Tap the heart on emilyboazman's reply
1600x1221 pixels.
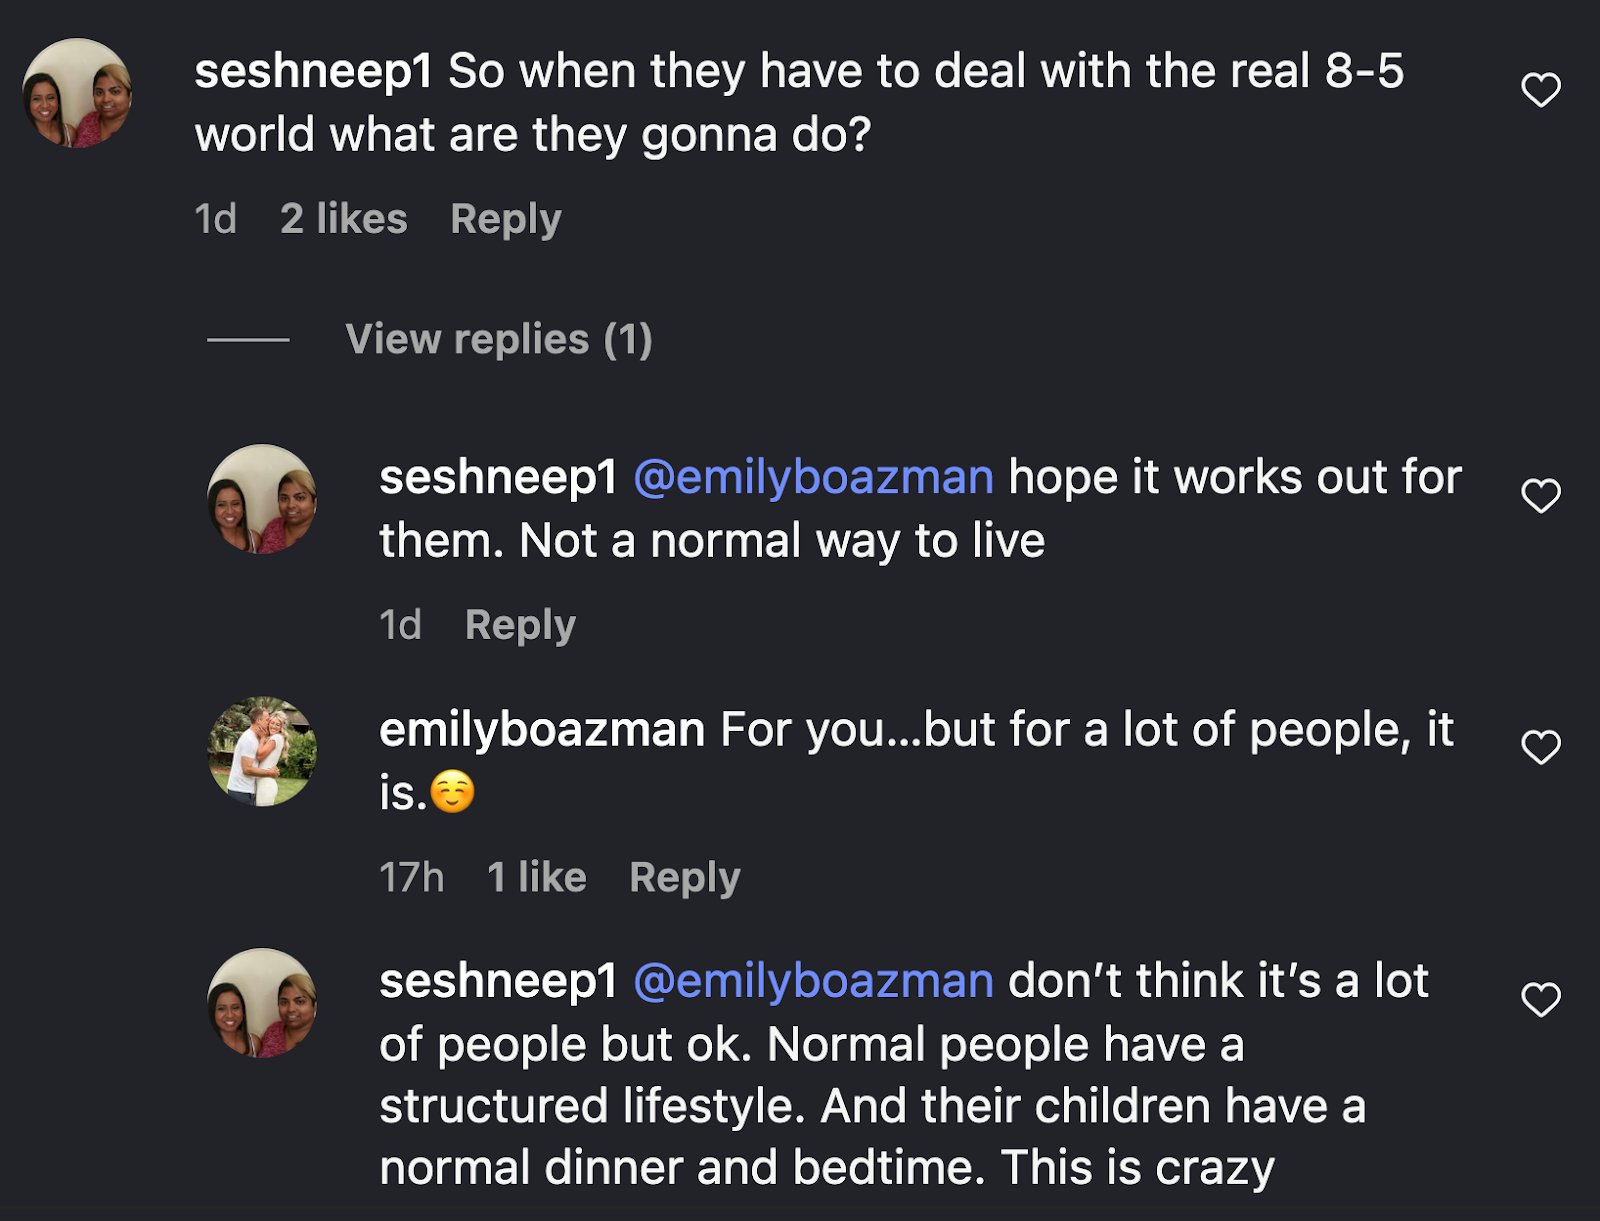[1540, 747]
